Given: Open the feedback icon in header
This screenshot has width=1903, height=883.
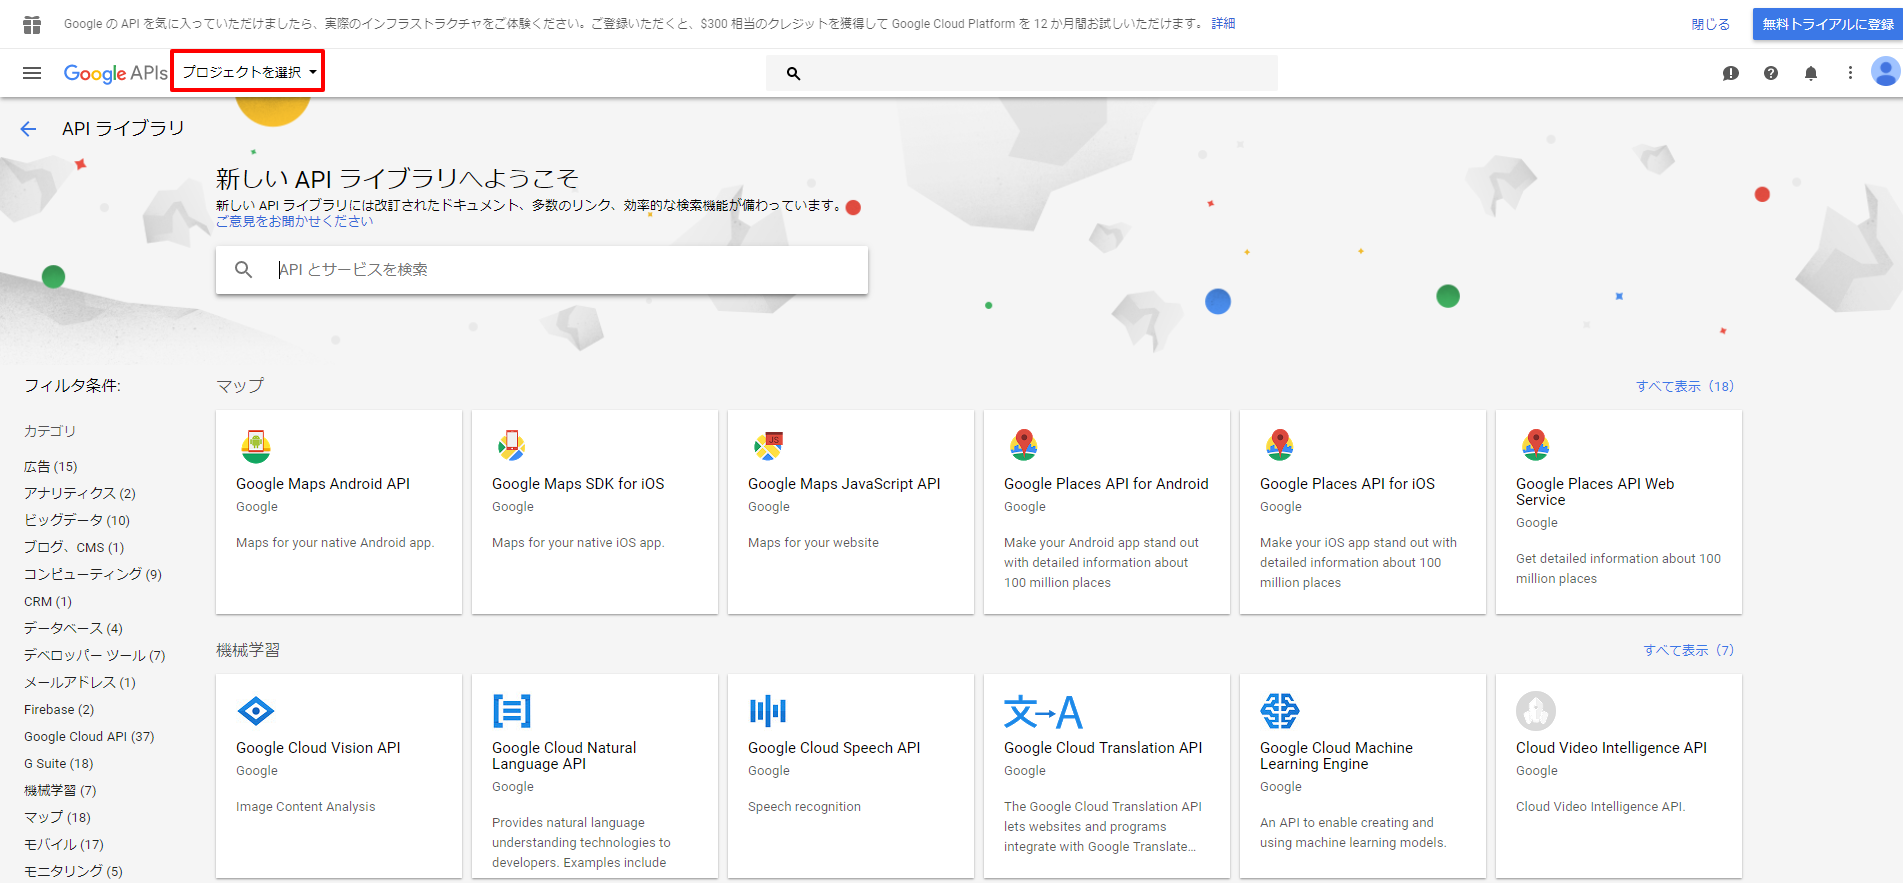Looking at the screenshot, I should point(1731,73).
